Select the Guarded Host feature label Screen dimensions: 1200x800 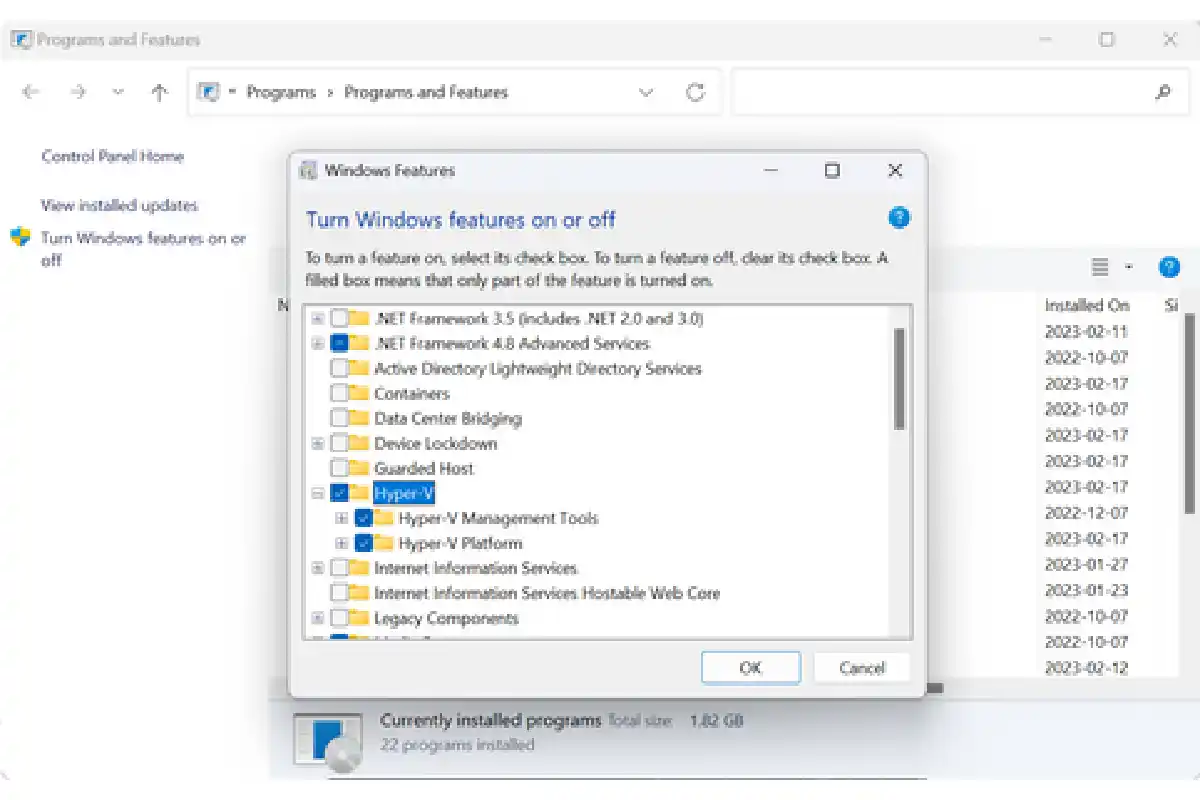424,468
